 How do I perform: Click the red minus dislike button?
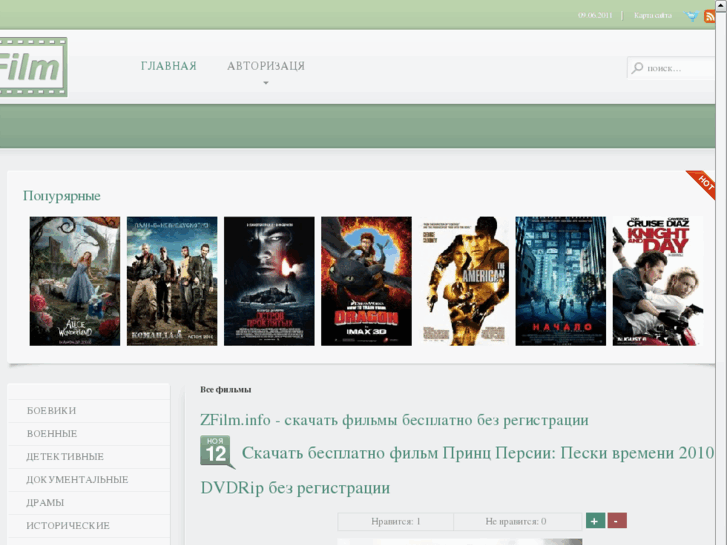point(617,521)
